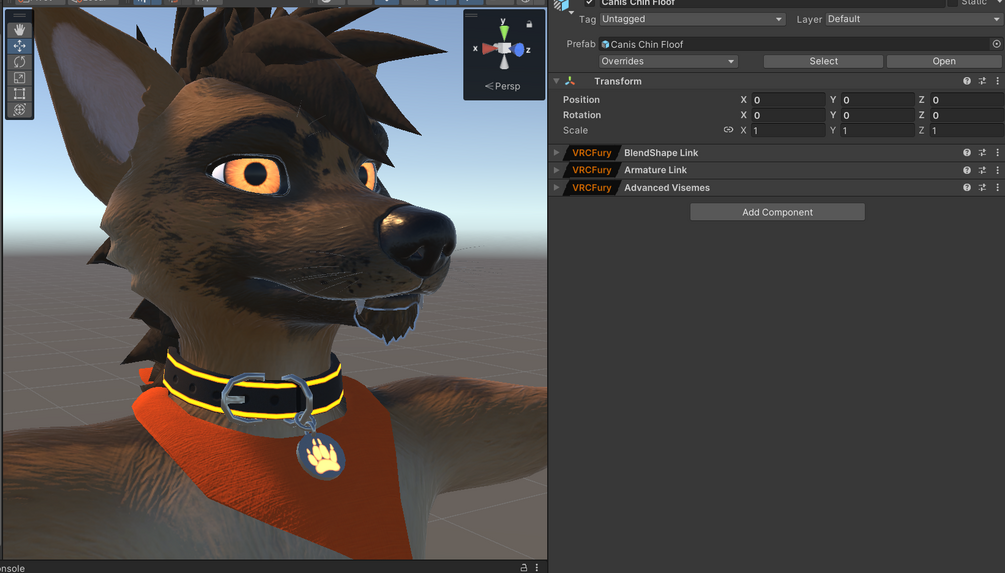Click the Scale X field
This screenshot has height=573, width=1005.
pyautogui.click(x=788, y=130)
